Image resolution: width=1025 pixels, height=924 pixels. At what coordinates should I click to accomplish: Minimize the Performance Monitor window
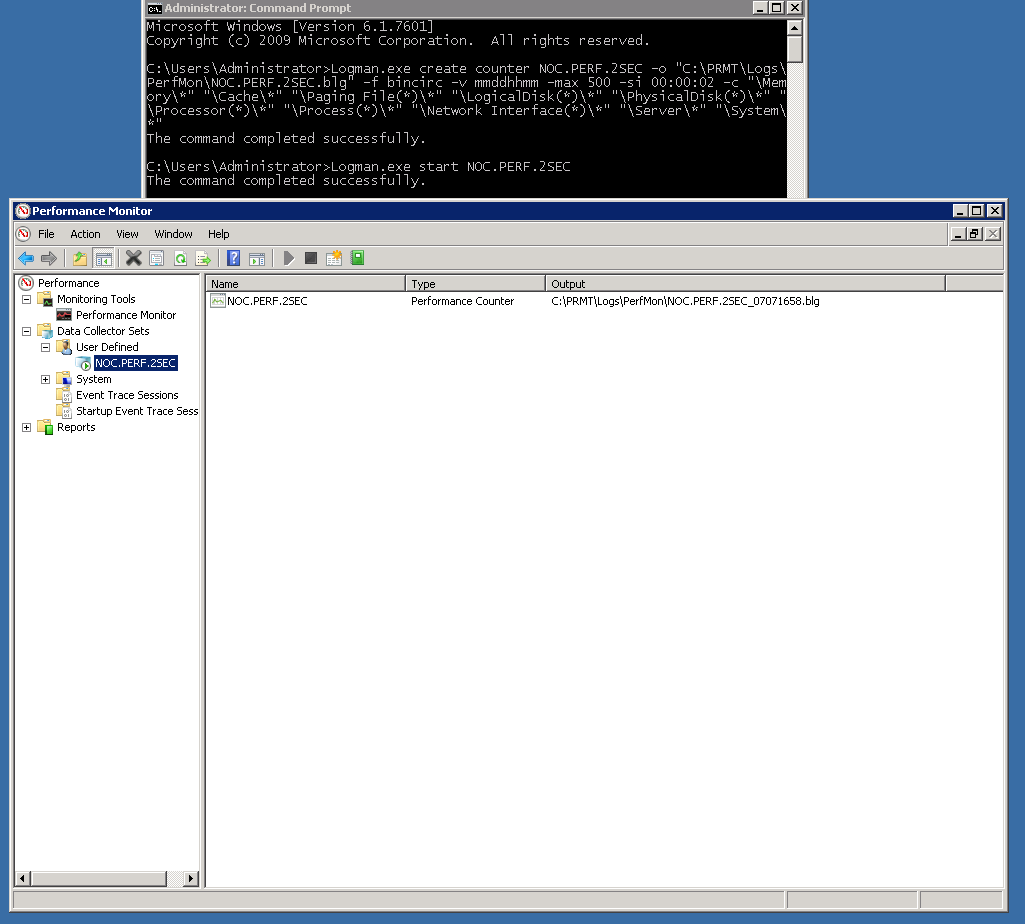point(960,211)
